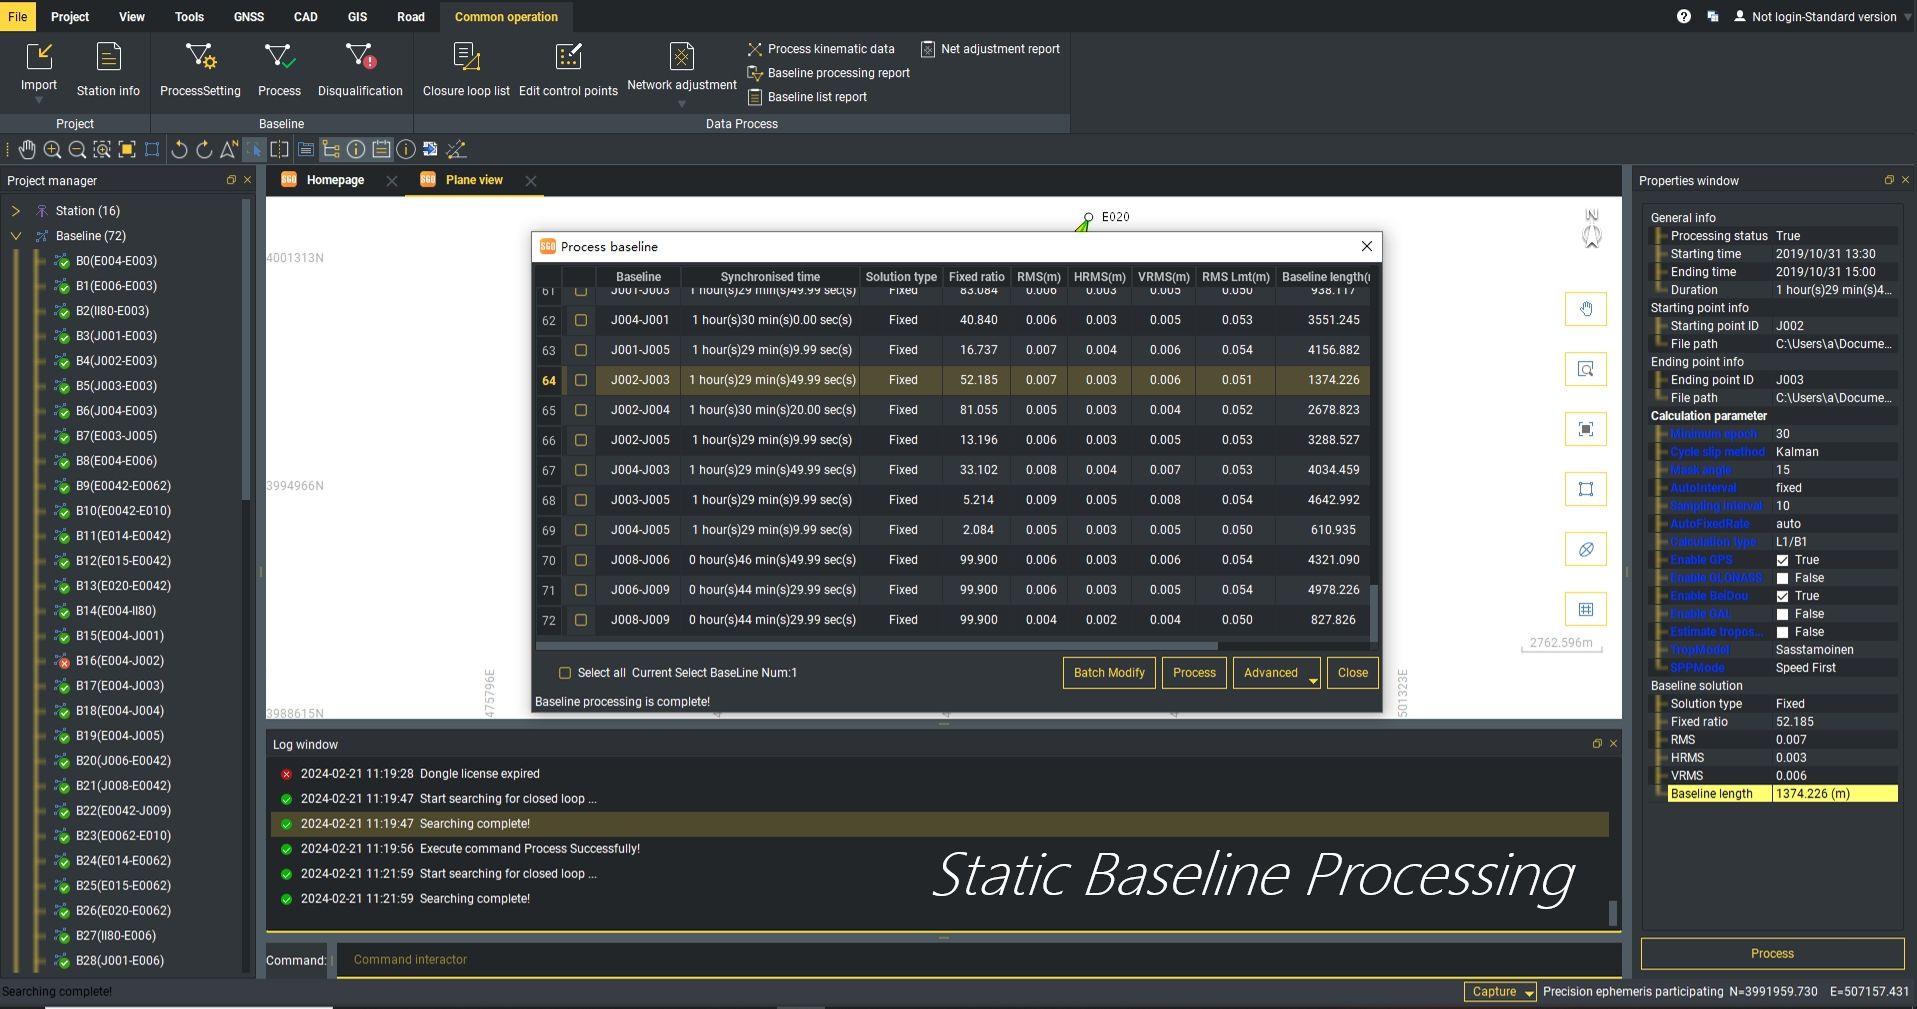Click the link-style icon in Plane view

[1586, 549]
